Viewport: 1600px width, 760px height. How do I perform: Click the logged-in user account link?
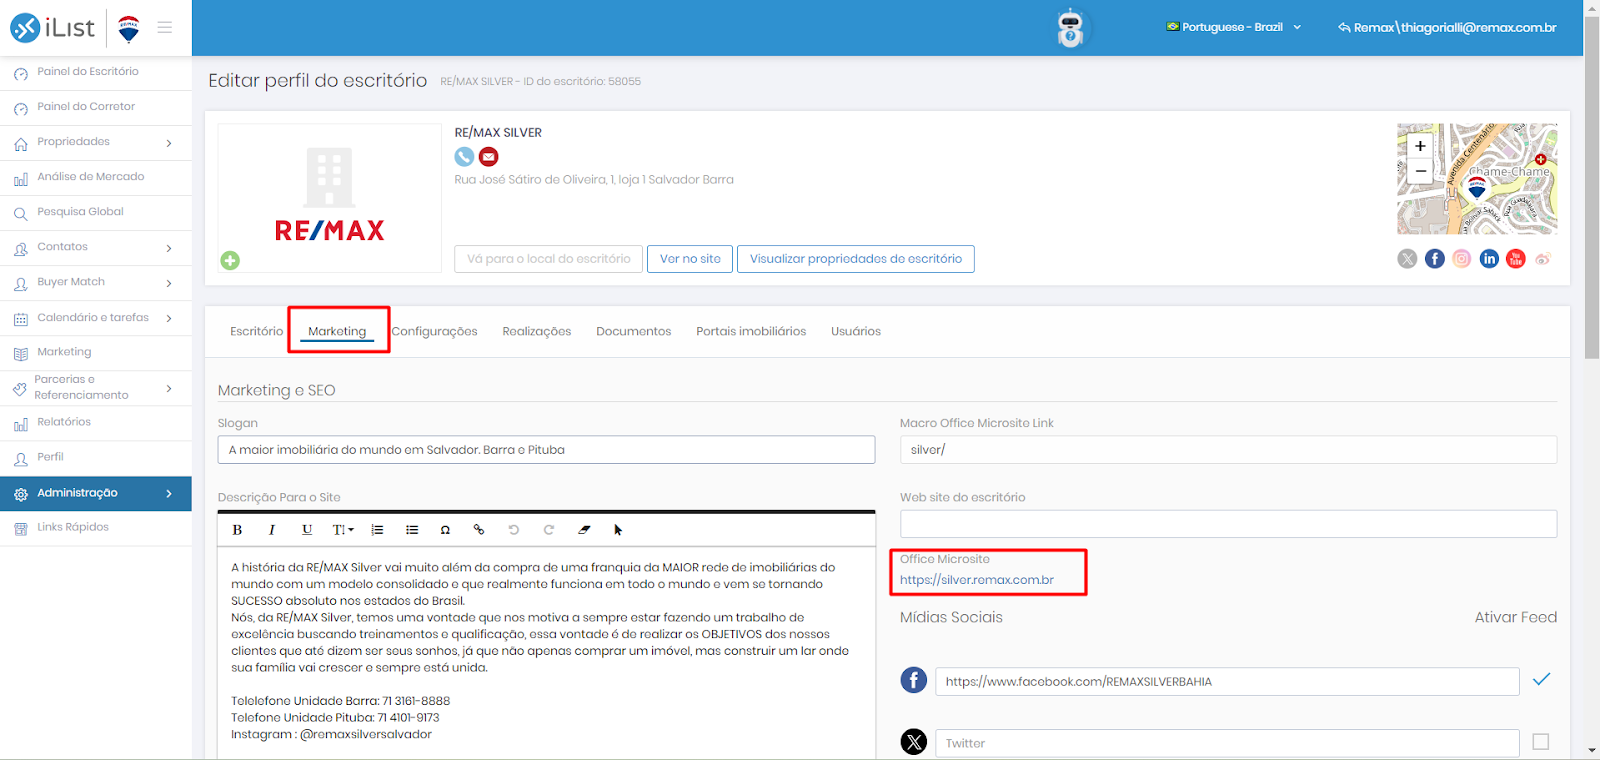tap(1447, 27)
